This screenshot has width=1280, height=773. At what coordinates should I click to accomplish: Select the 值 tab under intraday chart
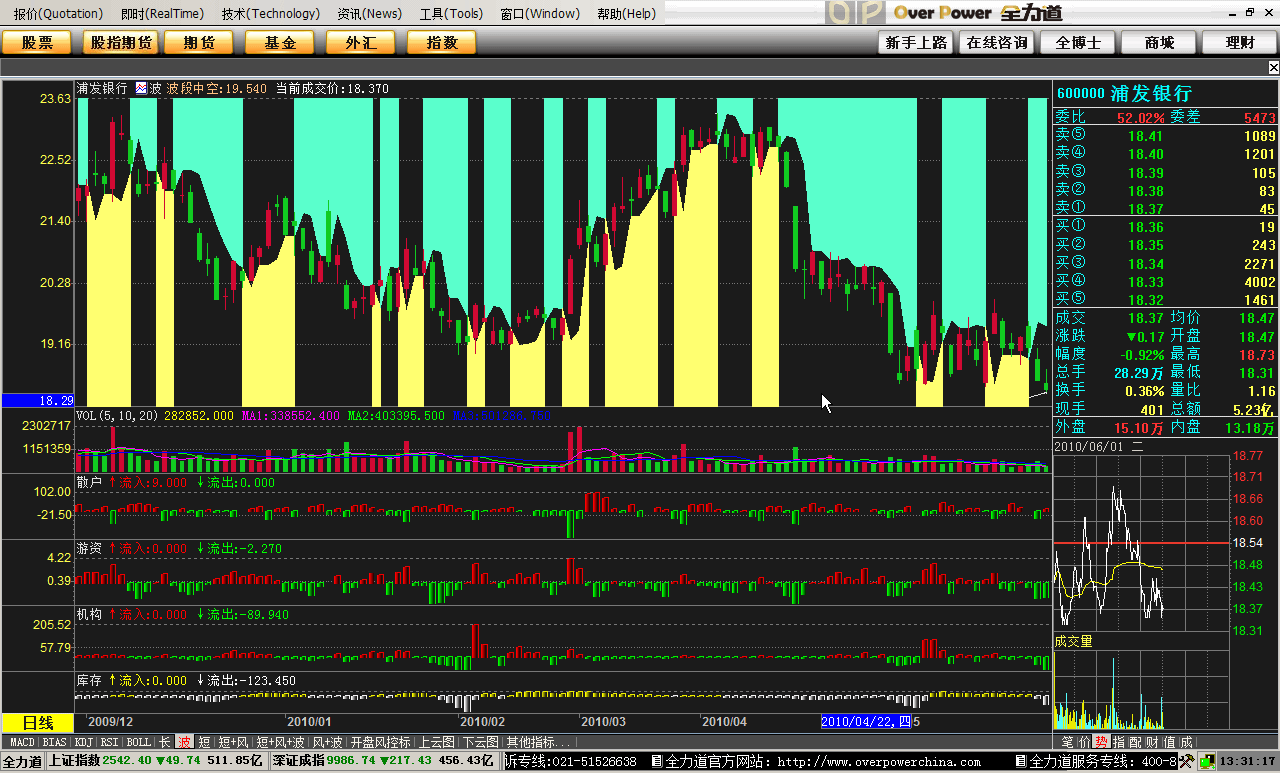(1169, 741)
